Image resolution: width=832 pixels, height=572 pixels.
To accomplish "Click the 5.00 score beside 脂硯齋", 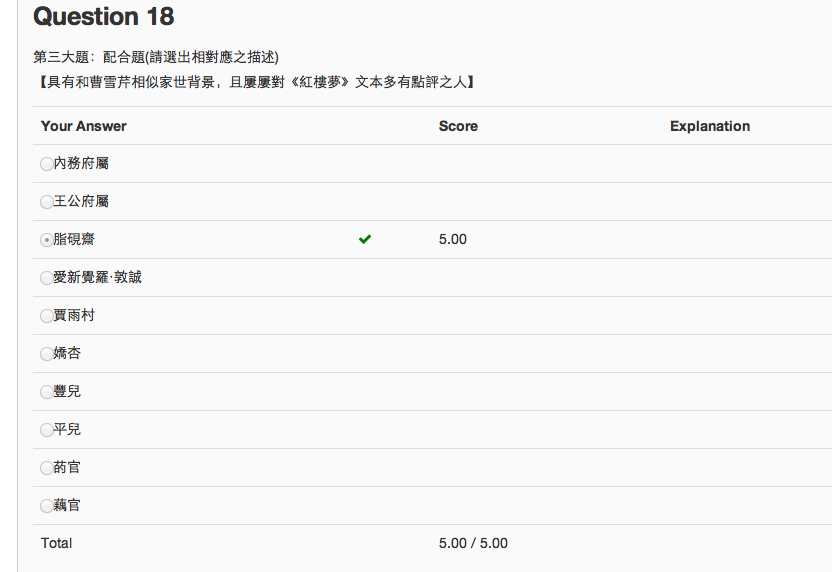I will click(453, 239).
